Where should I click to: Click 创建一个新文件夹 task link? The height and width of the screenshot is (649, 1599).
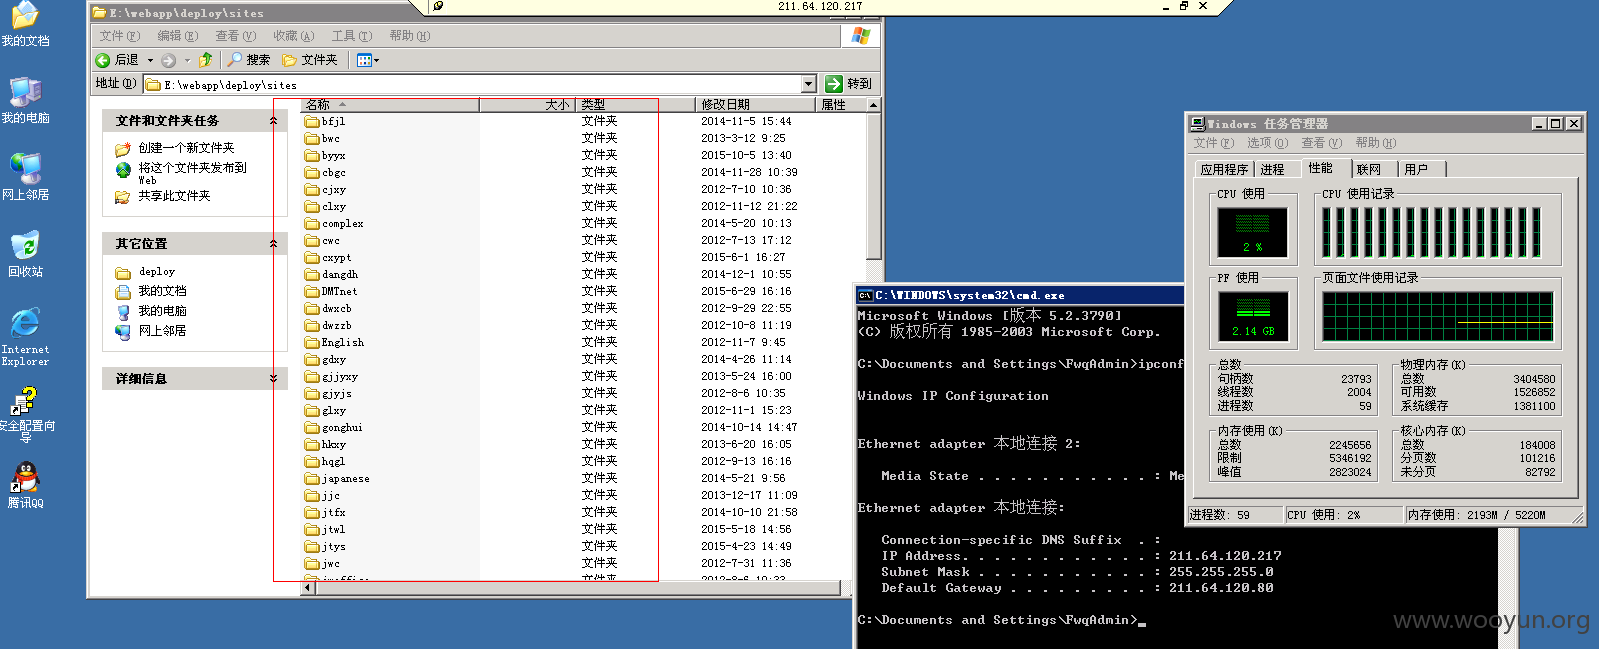186,148
